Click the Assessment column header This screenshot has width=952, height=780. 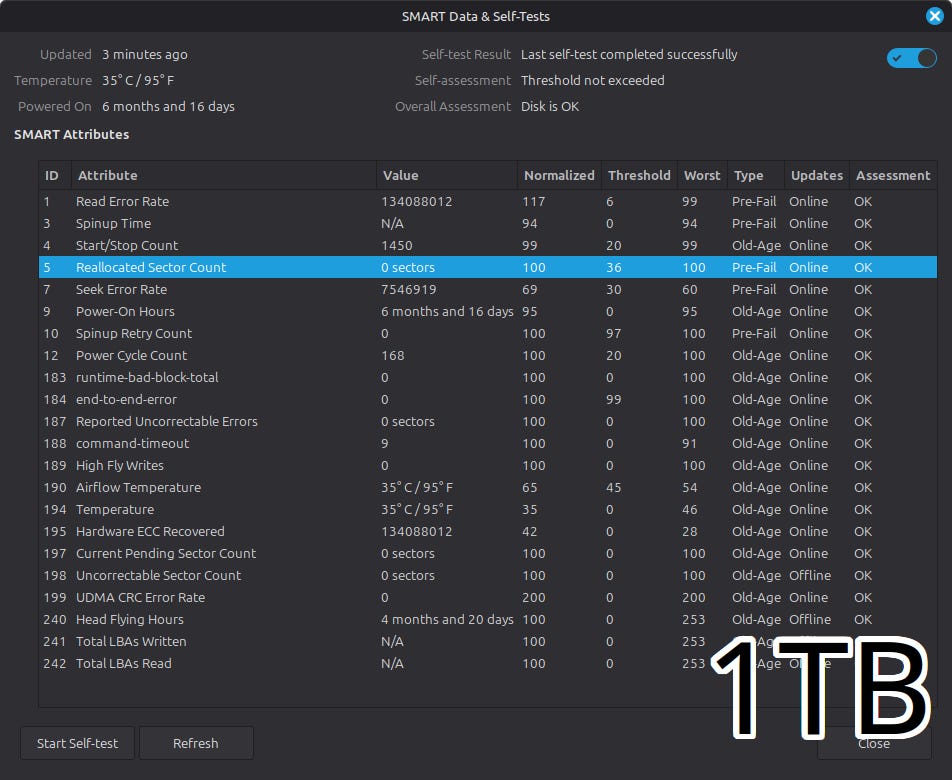tap(893, 175)
